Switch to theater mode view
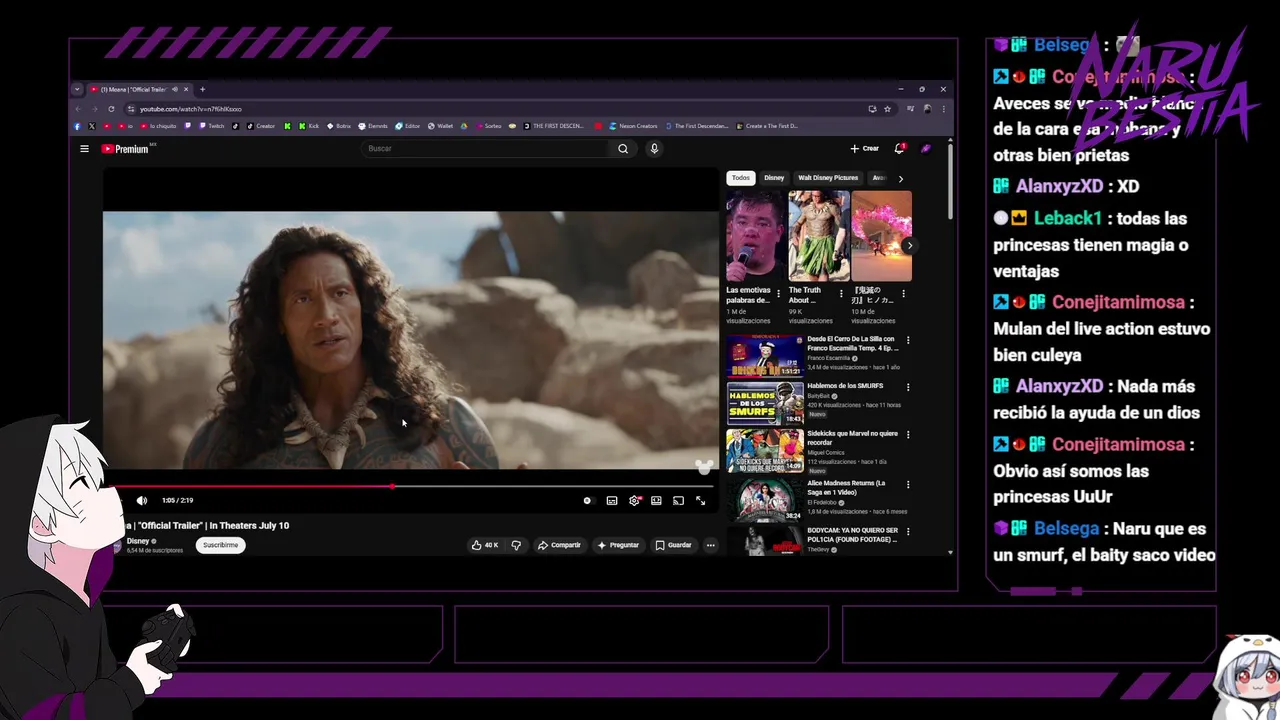This screenshot has height=720, width=1280. pos(656,500)
